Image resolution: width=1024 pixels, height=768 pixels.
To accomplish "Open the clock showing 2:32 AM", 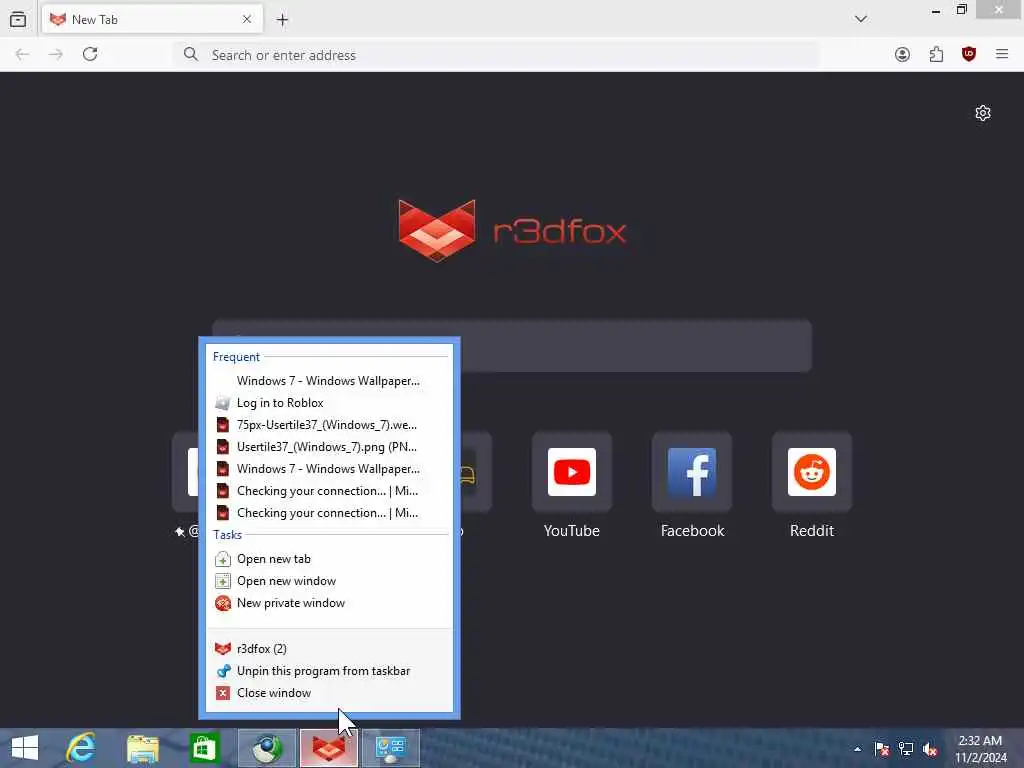I will [x=980, y=749].
